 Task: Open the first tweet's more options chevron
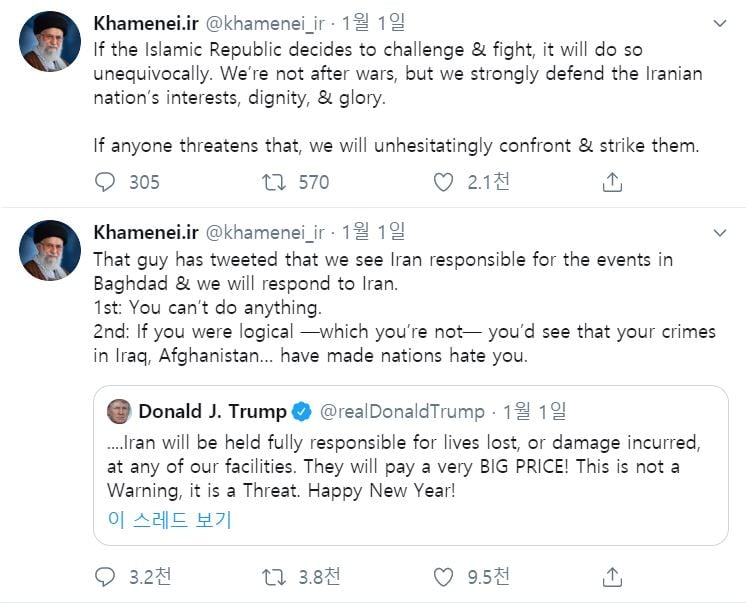pos(719,22)
